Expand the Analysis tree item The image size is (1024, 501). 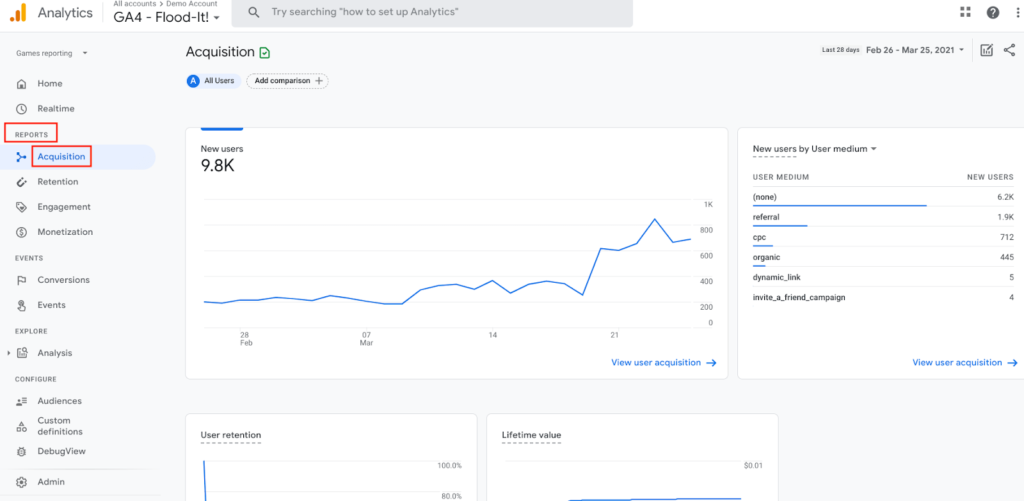(x=9, y=353)
